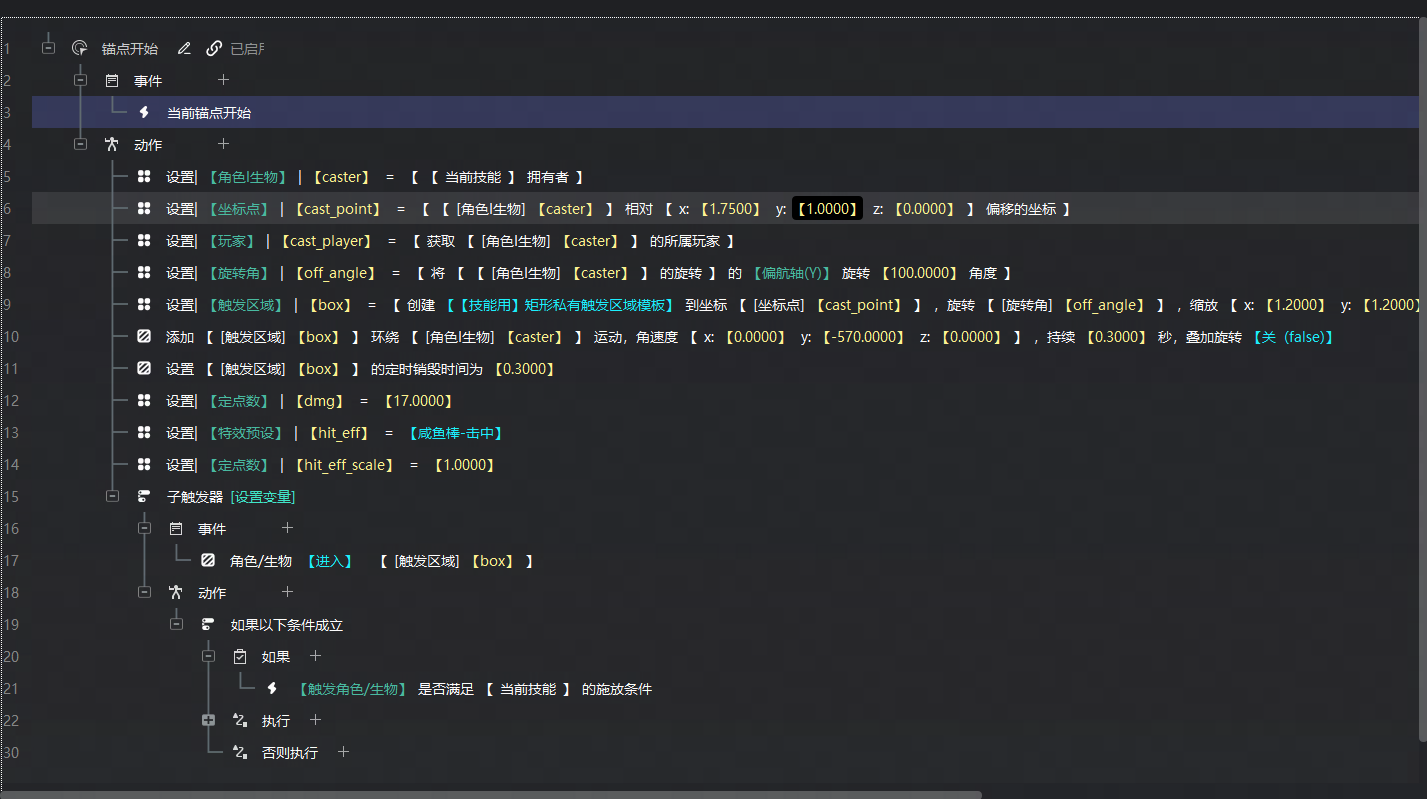
Task: Click the calendar icon of 子触发器's 事件 row
Action: click(x=176, y=528)
